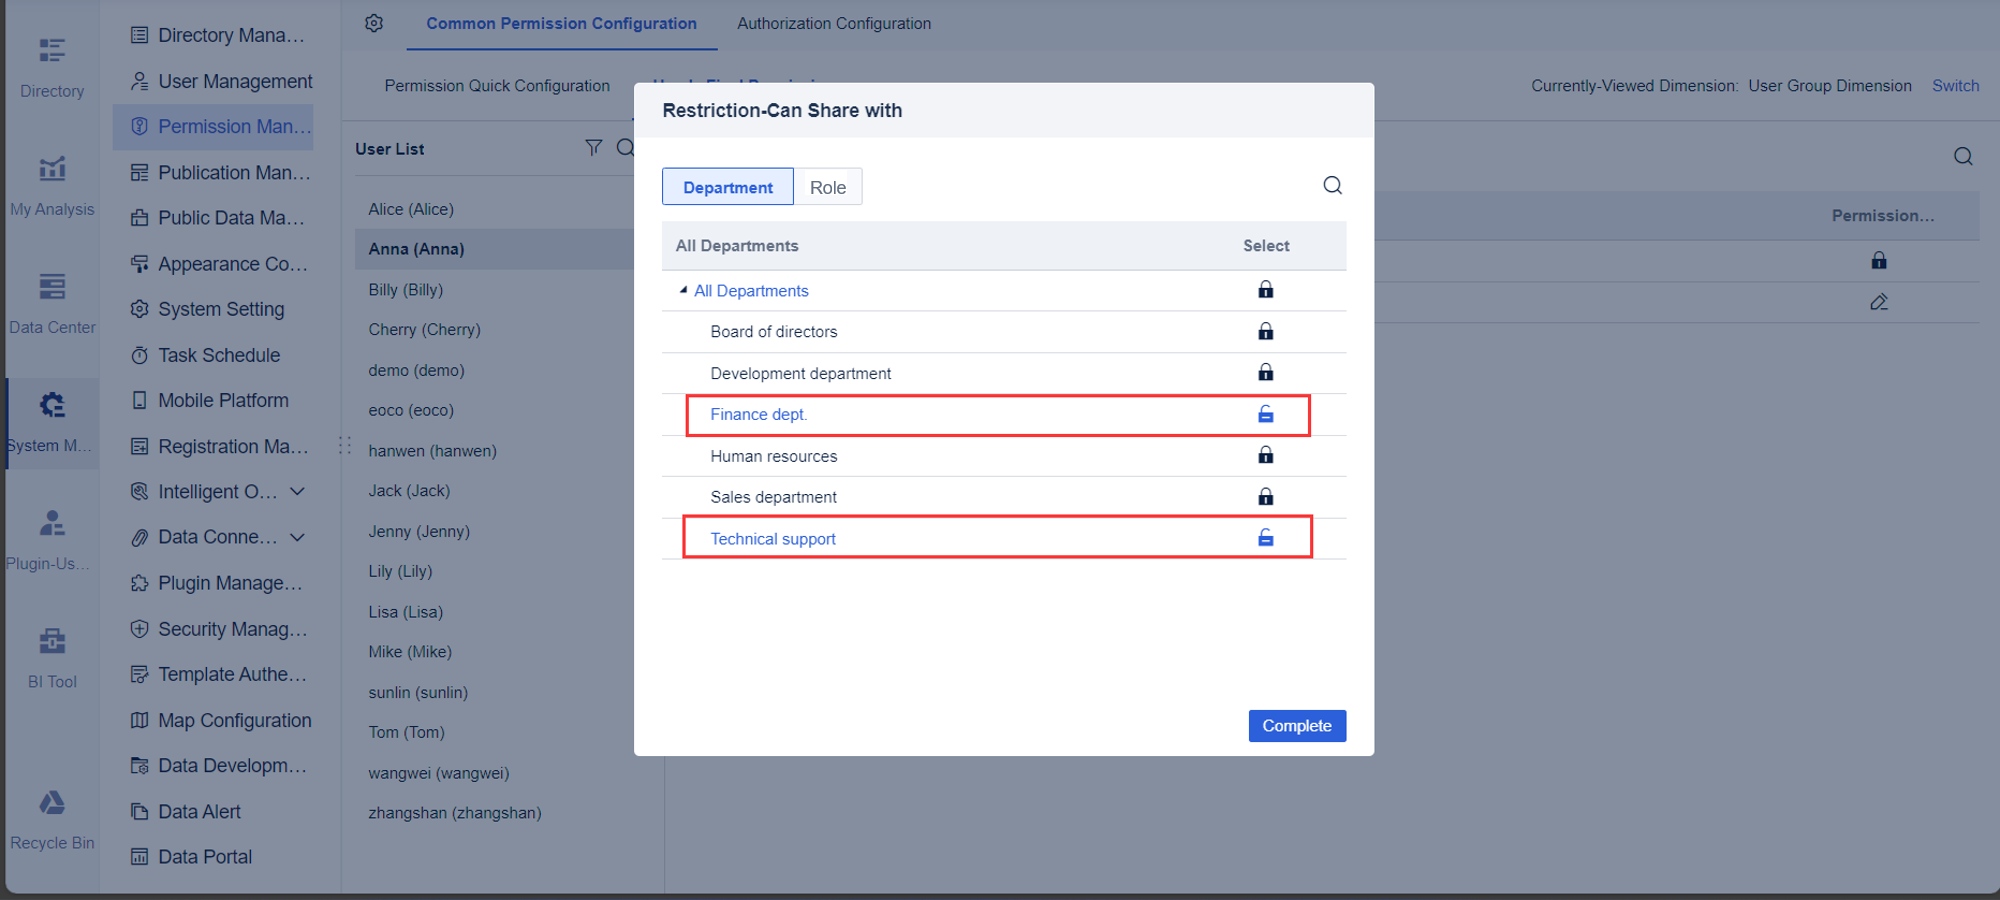Screen dimensions: 2000x900
Task: Click the Switch link for viewing dimension
Action: tap(1955, 85)
